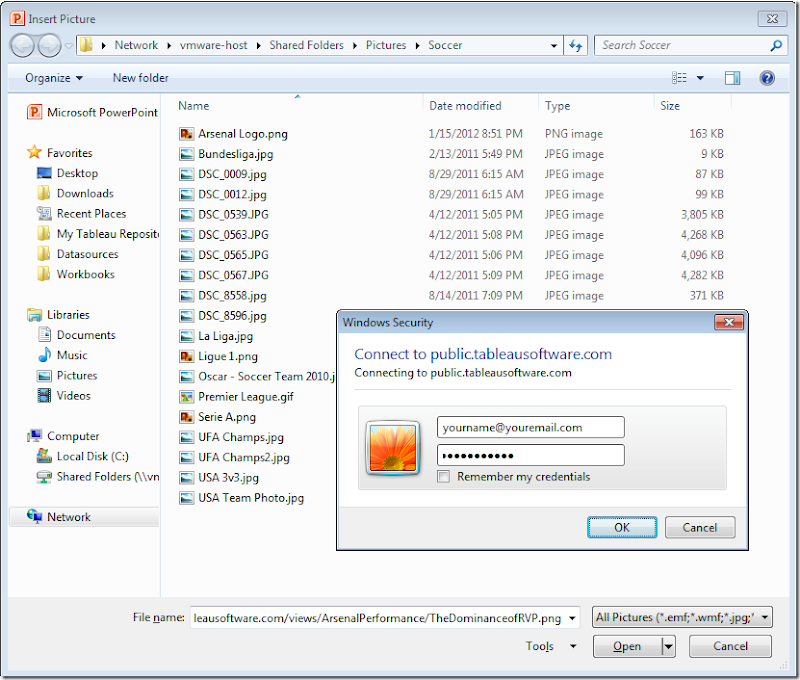The height and width of the screenshot is (680, 800).
Task: Open the File name history dropdown
Action: pos(572,618)
